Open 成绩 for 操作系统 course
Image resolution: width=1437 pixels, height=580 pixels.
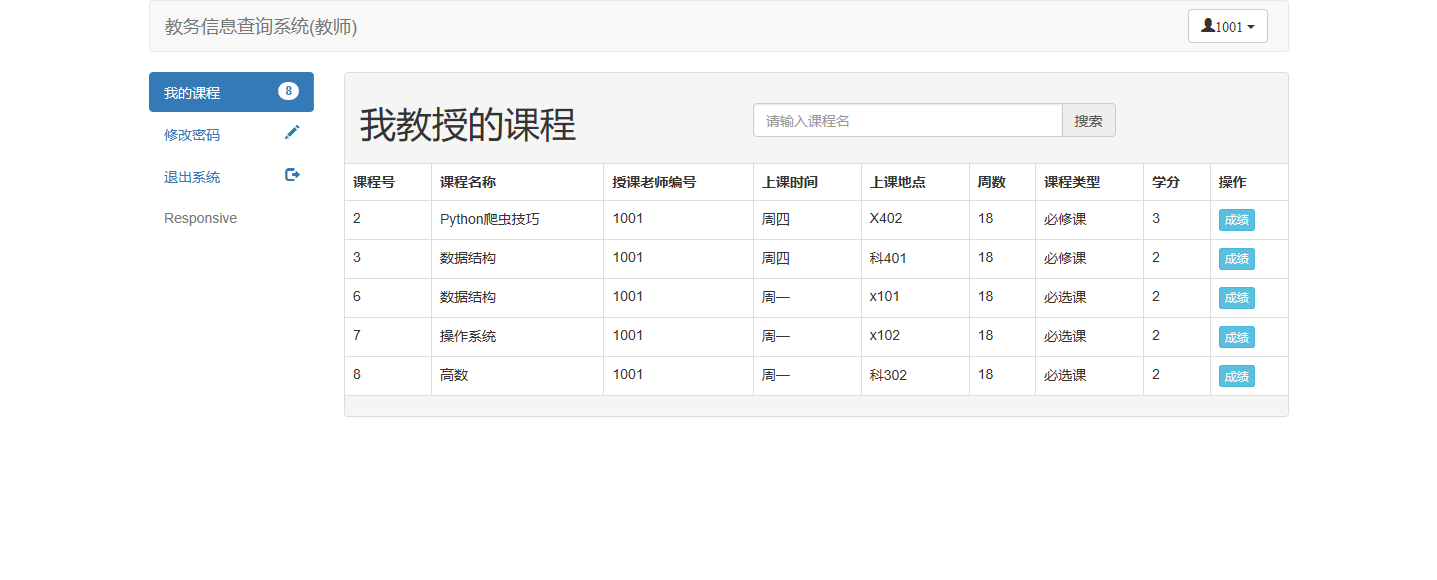(1236, 337)
